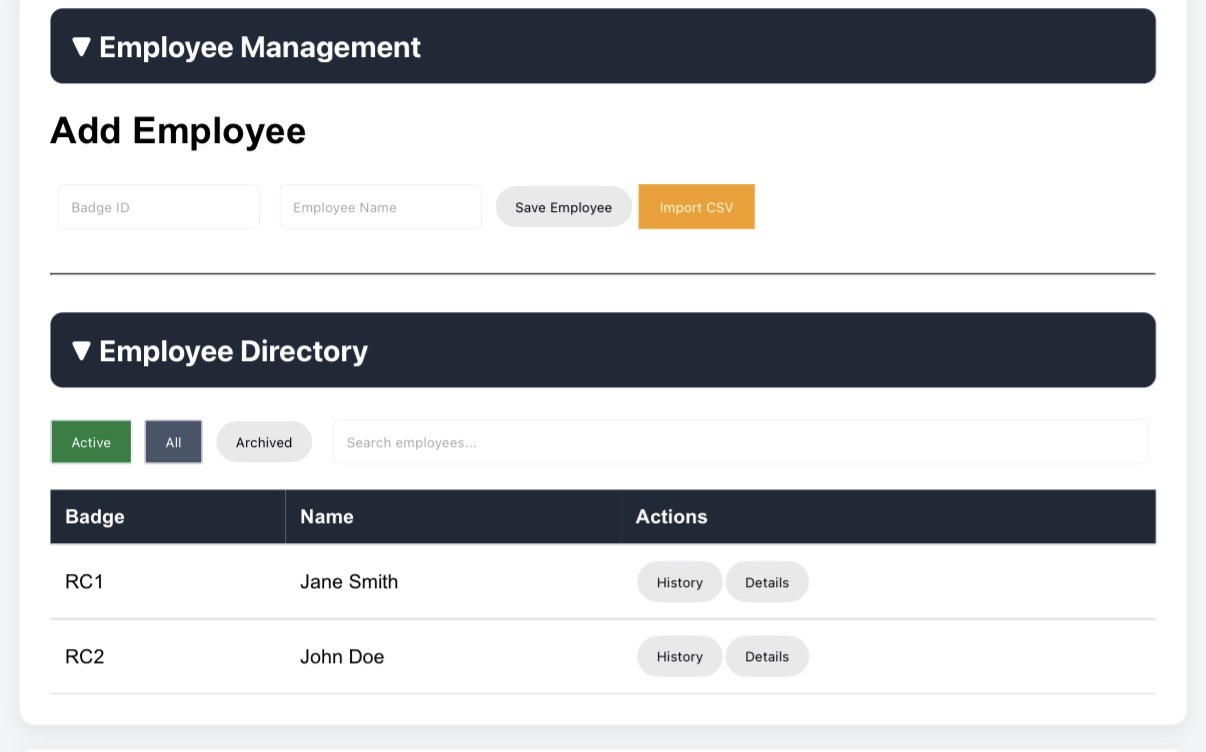Open Details for Jane Smith
Image resolution: width=1206 pixels, height=752 pixels.
[767, 582]
